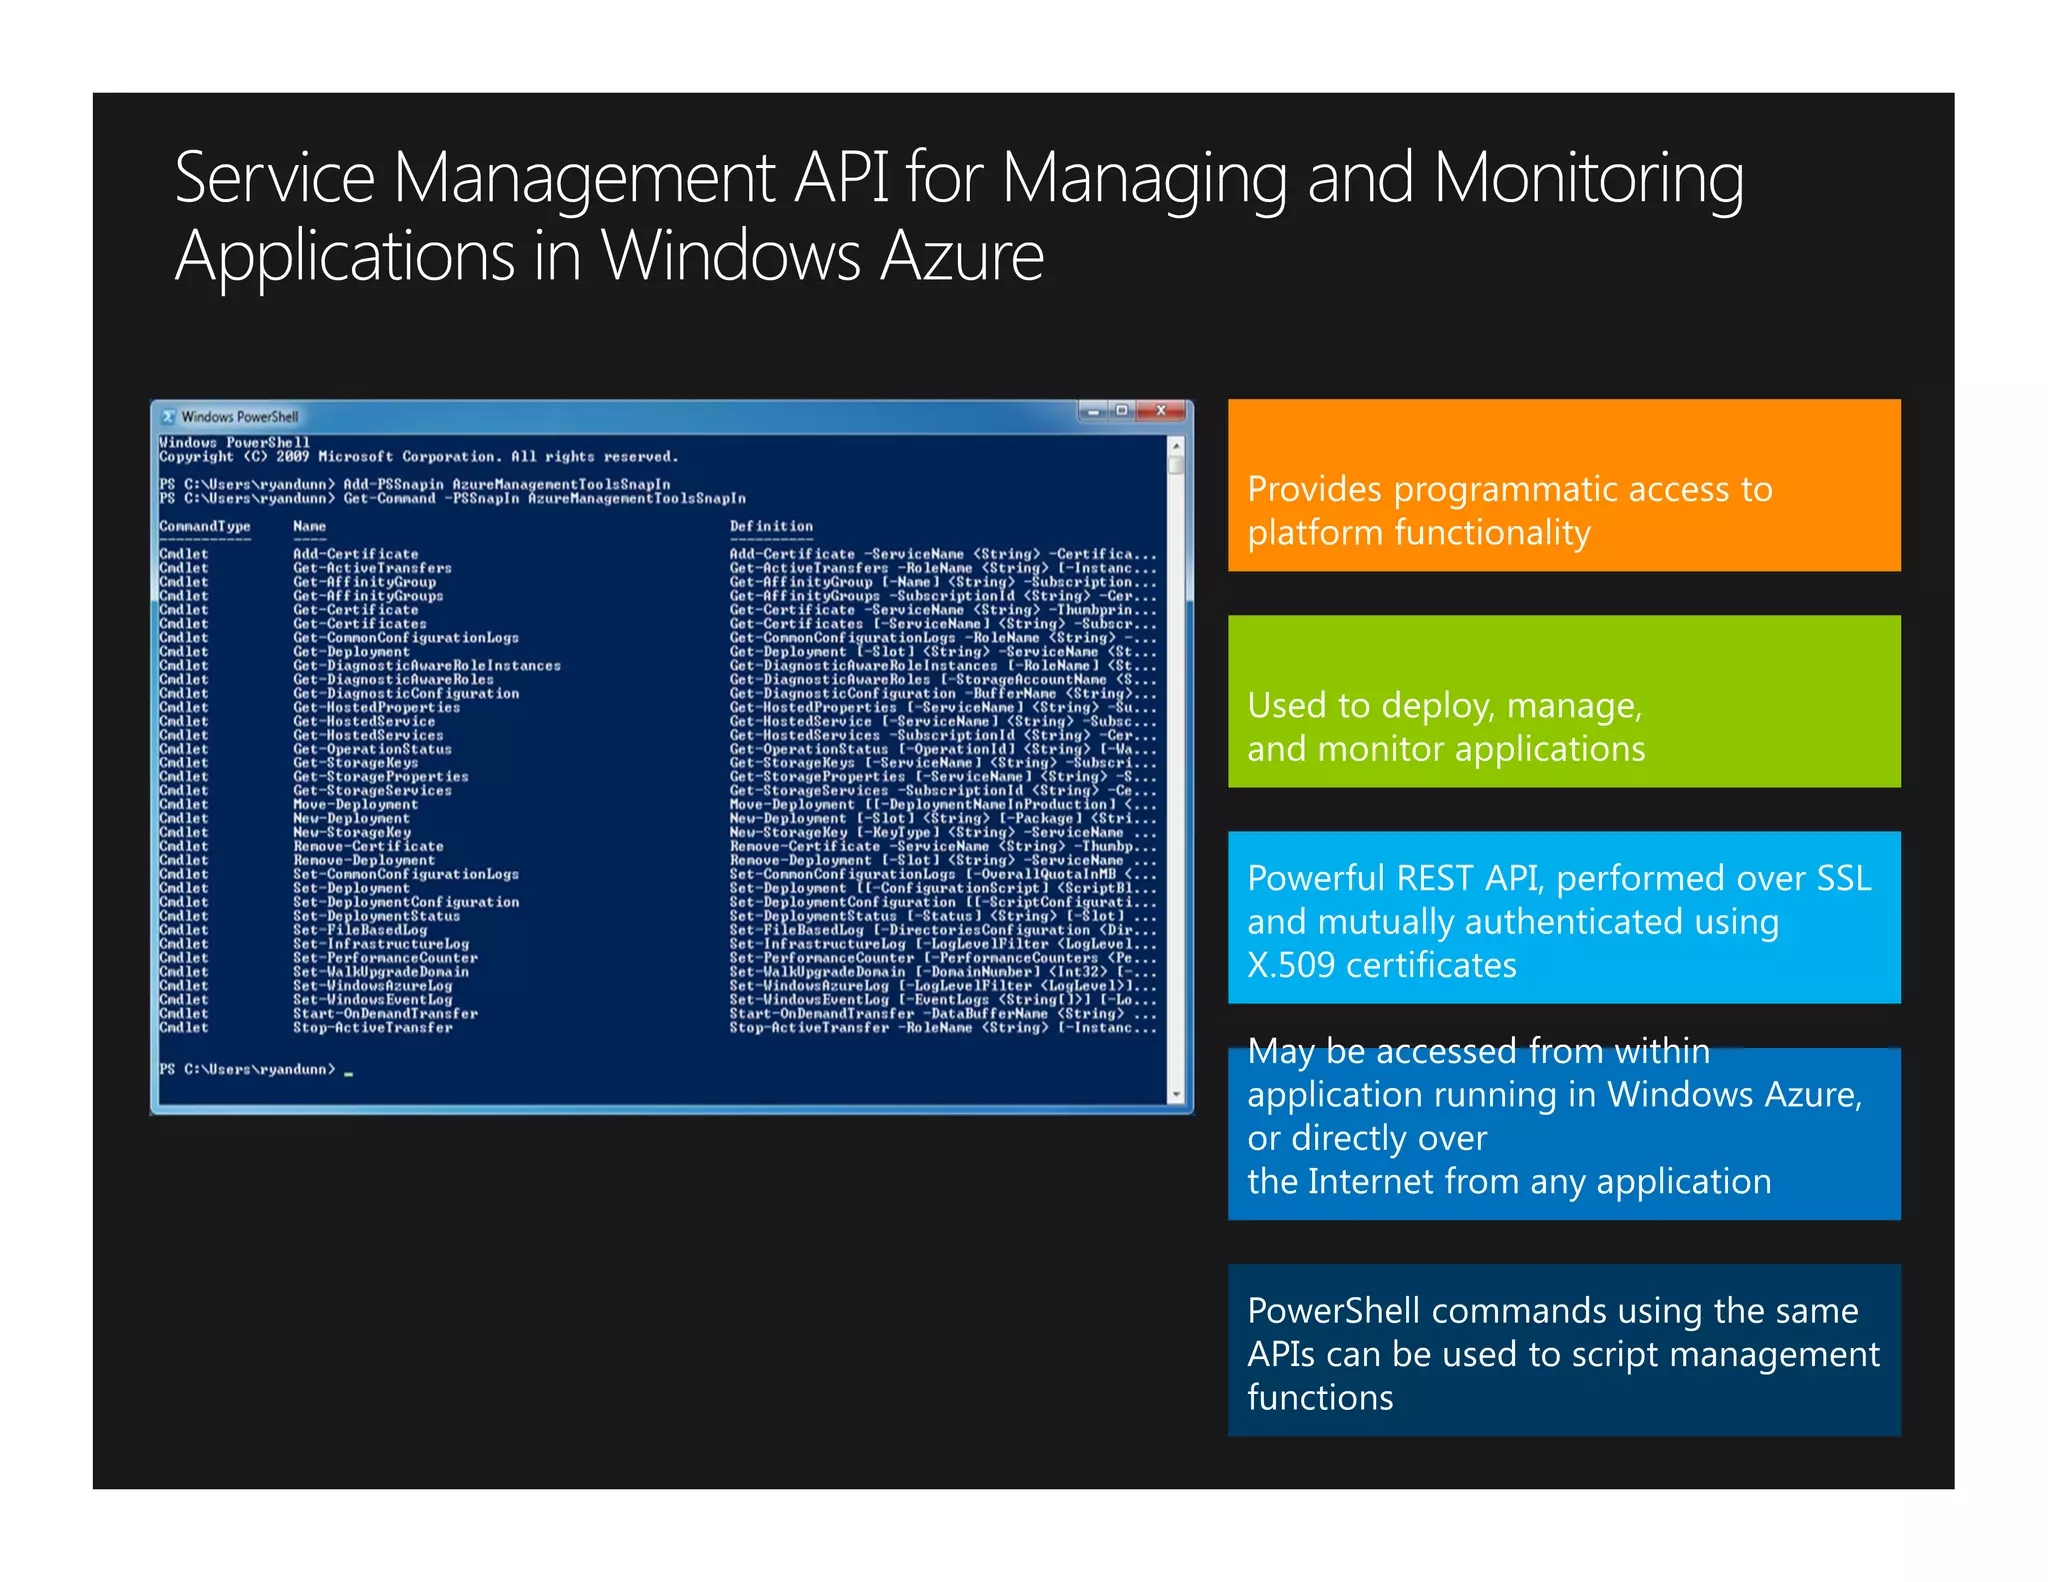Select the orange 'Provides programmatic access' box

[x=1563, y=486]
